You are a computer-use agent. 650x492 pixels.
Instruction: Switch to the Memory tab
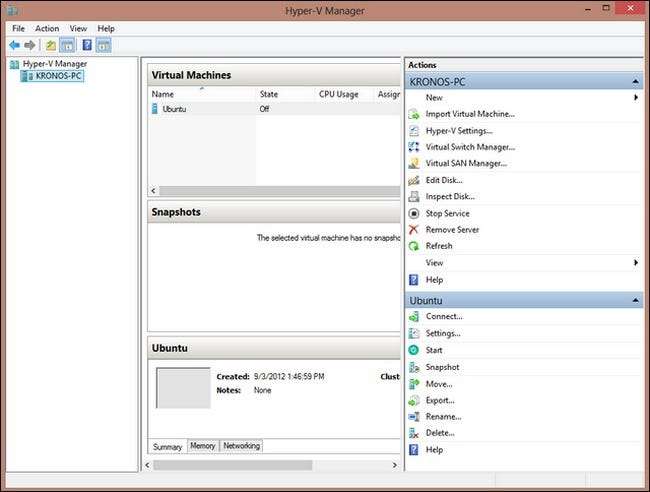click(x=202, y=446)
